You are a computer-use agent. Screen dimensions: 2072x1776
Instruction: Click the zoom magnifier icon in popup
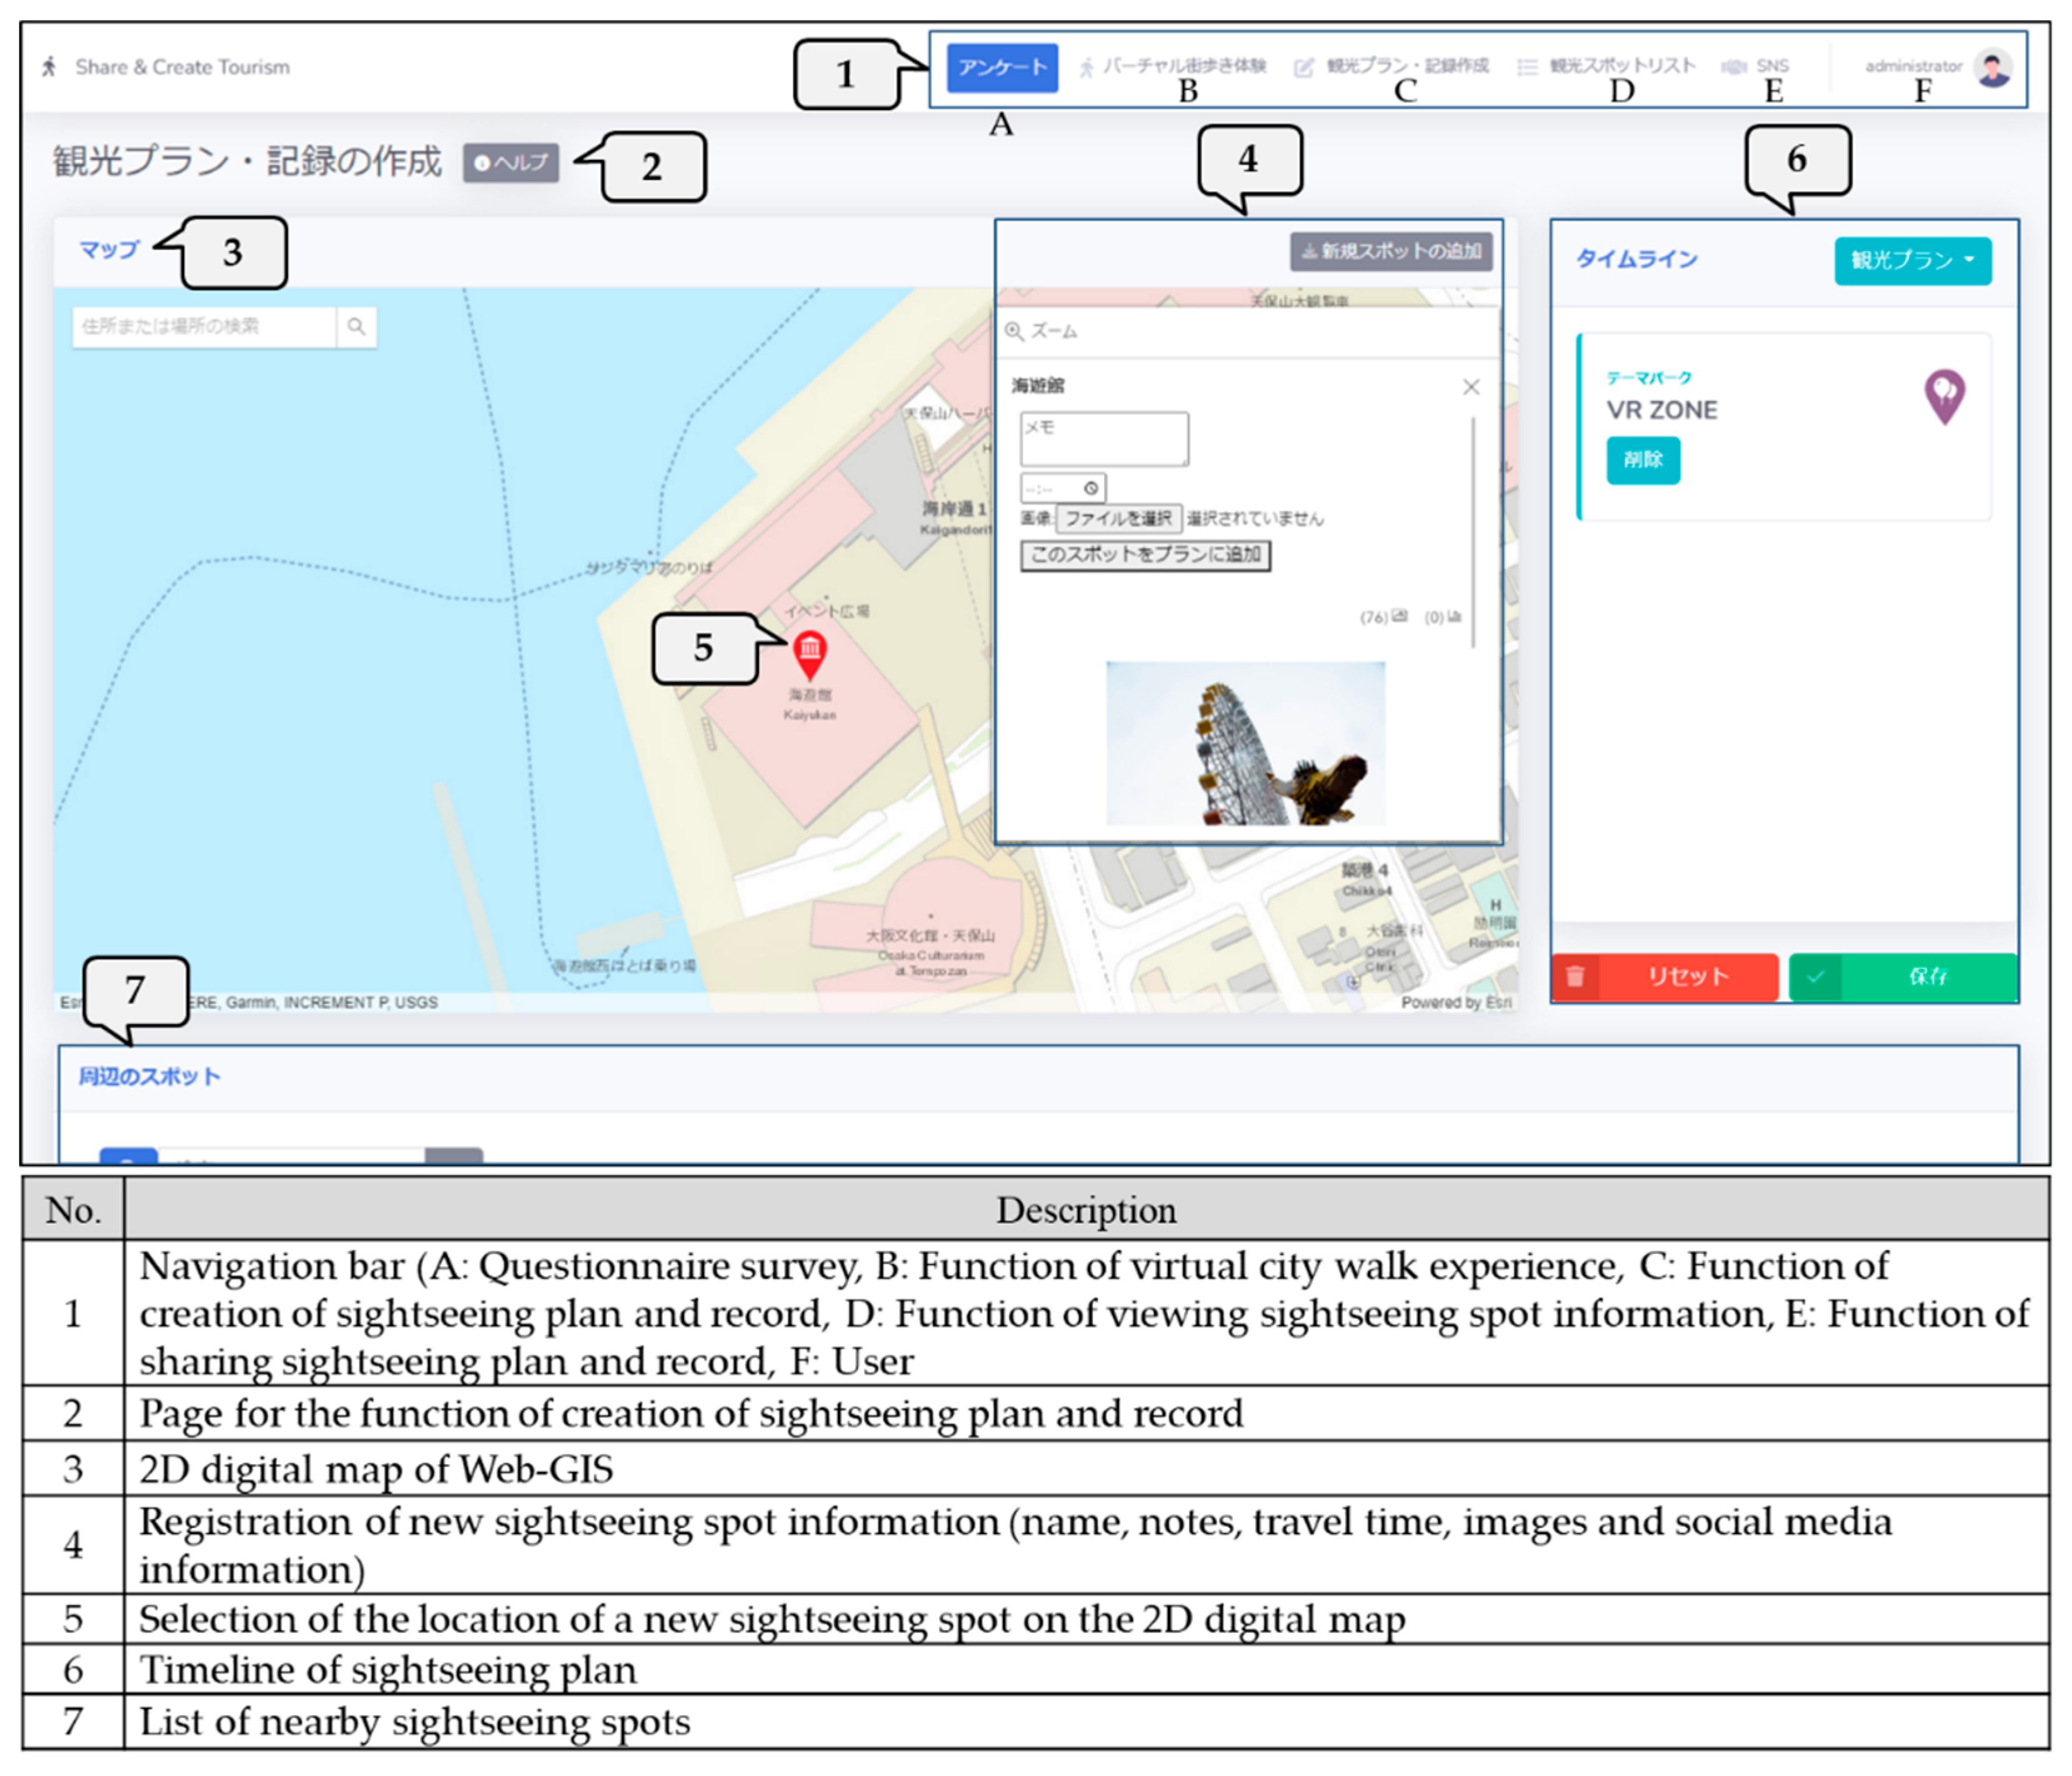pyautogui.click(x=1014, y=331)
